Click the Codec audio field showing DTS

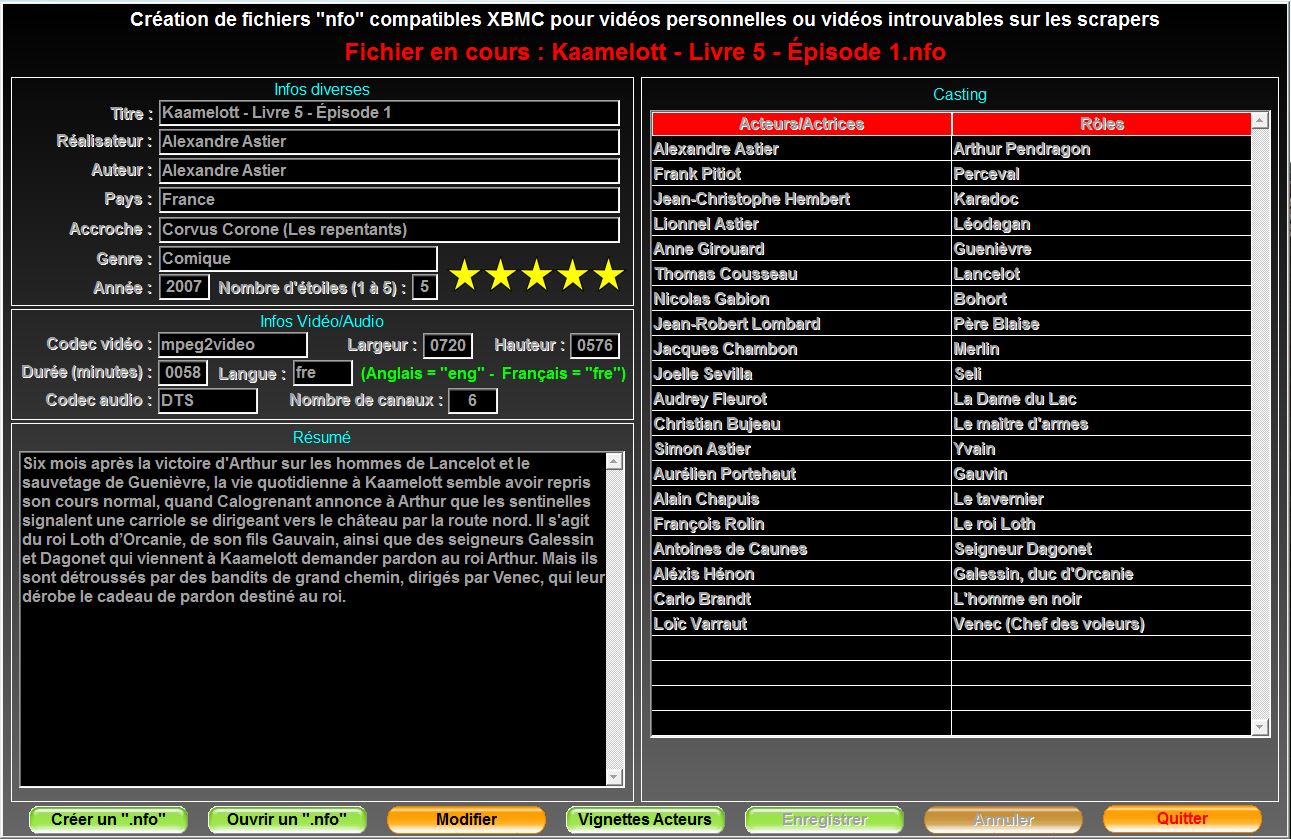tap(208, 401)
